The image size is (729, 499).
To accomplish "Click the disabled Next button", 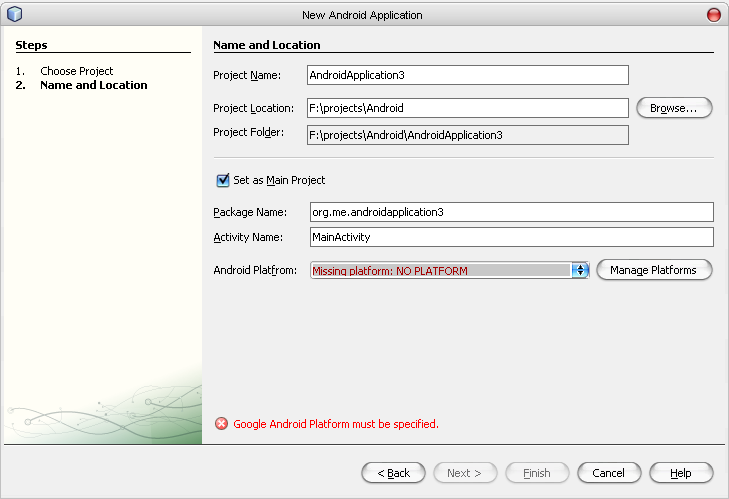I will pos(465,473).
